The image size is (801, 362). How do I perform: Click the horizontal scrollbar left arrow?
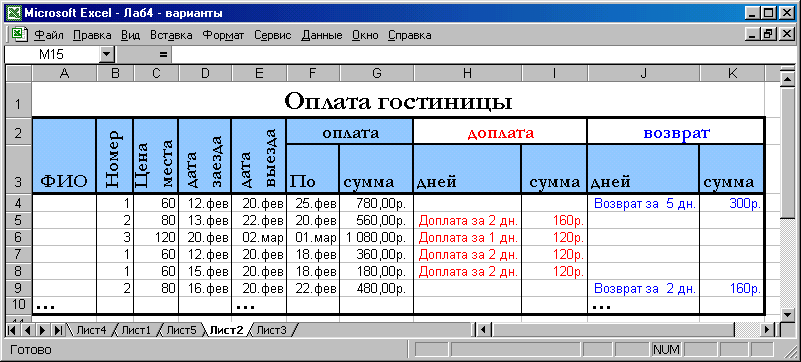pos(484,330)
